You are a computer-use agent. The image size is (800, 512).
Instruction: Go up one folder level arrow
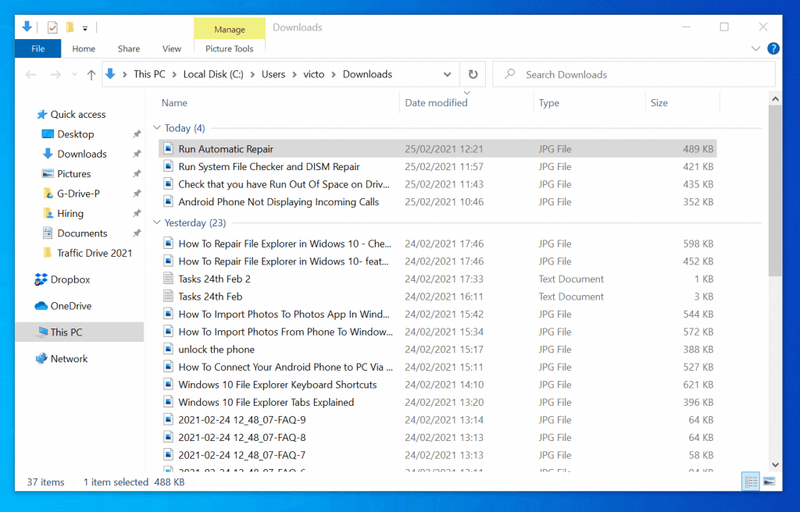point(91,75)
